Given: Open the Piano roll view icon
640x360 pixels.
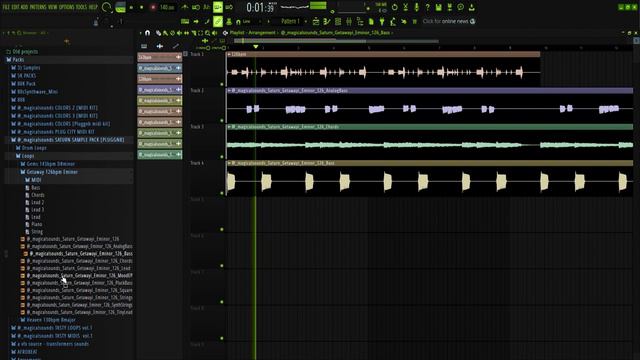Looking at the screenshot, I should click(327, 21).
